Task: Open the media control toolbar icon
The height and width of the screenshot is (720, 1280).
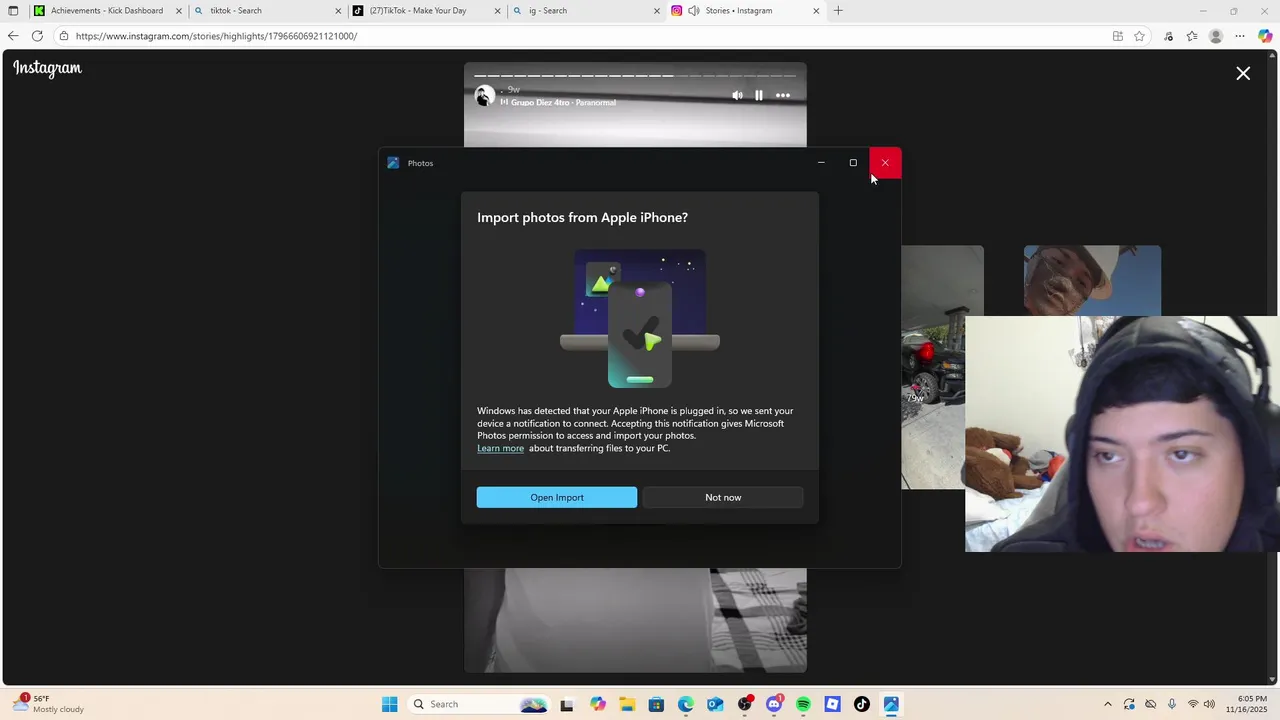Action: [x=1168, y=36]
